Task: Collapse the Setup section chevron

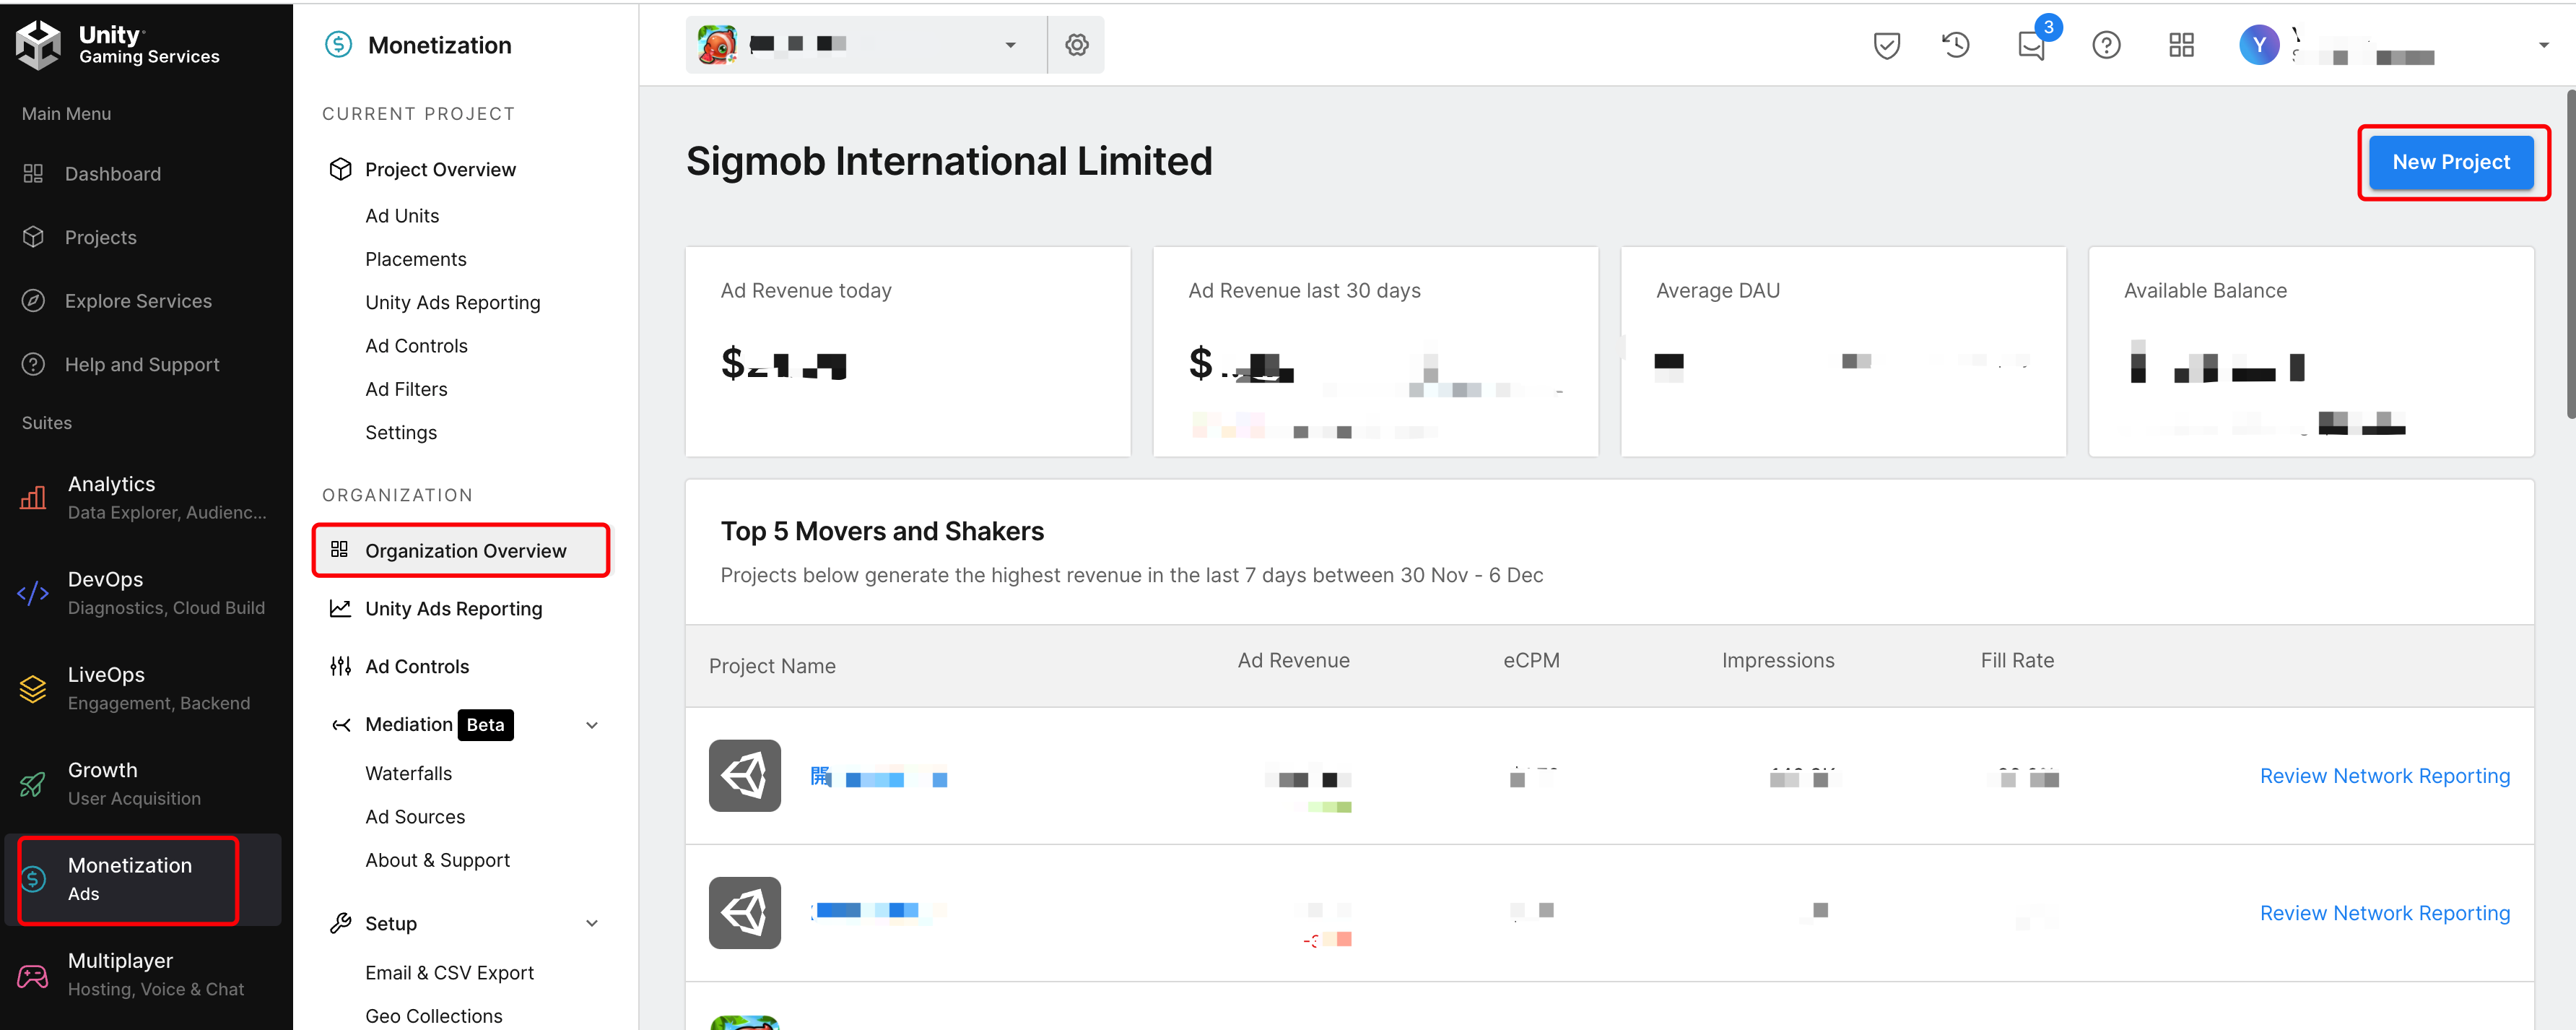Action: [592, 923]
